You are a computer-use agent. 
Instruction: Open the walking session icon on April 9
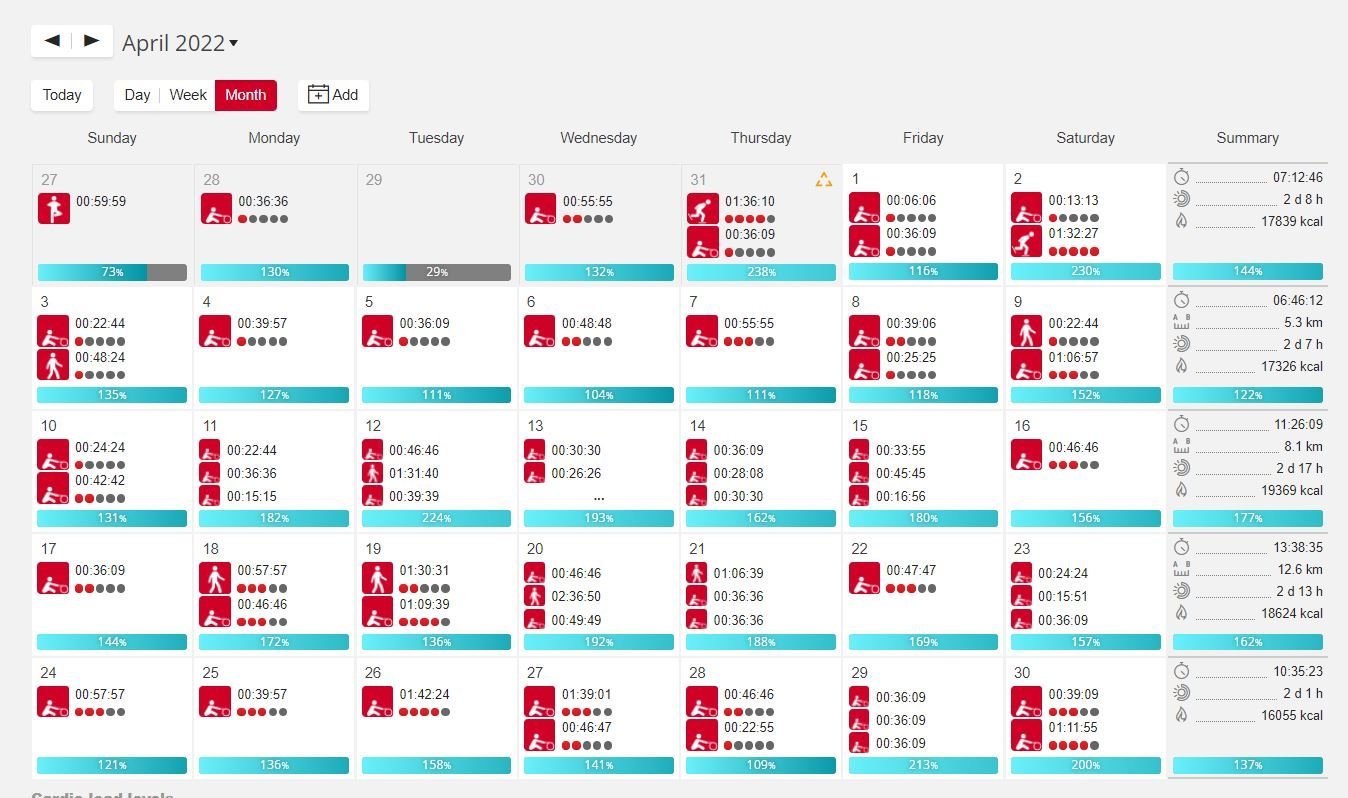point(1026,331)
